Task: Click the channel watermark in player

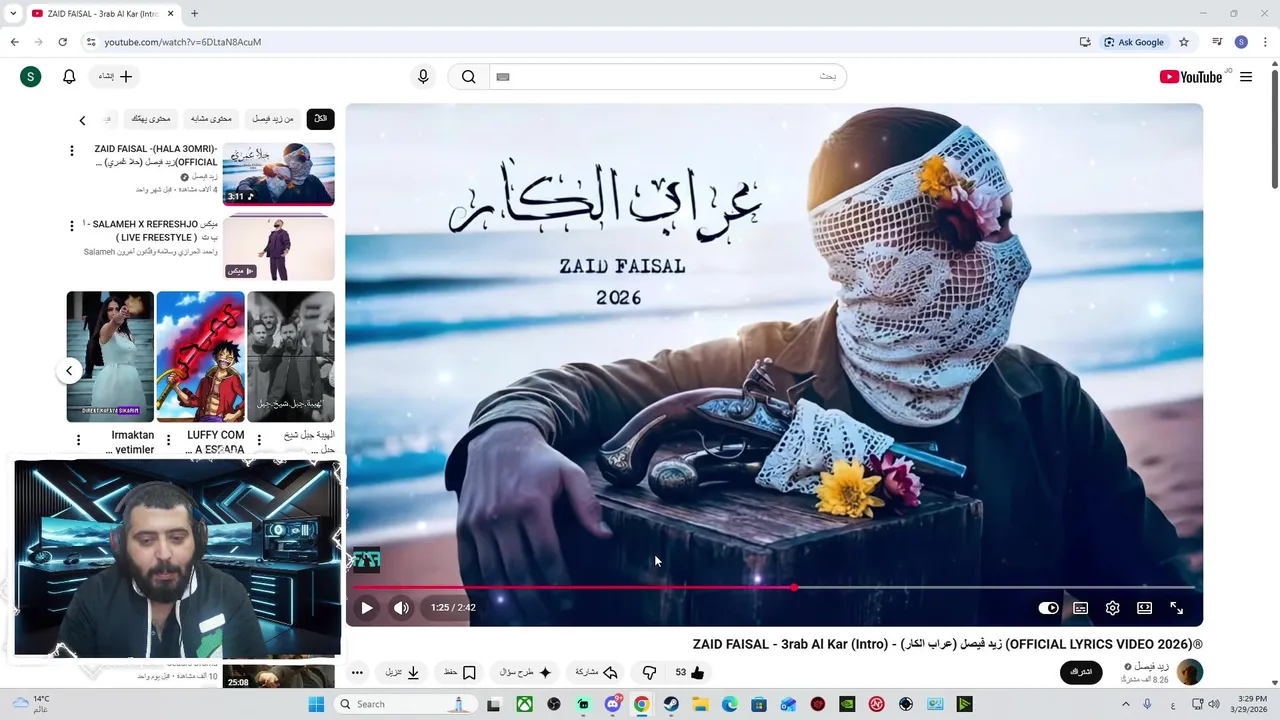Action: coord(366,560)
